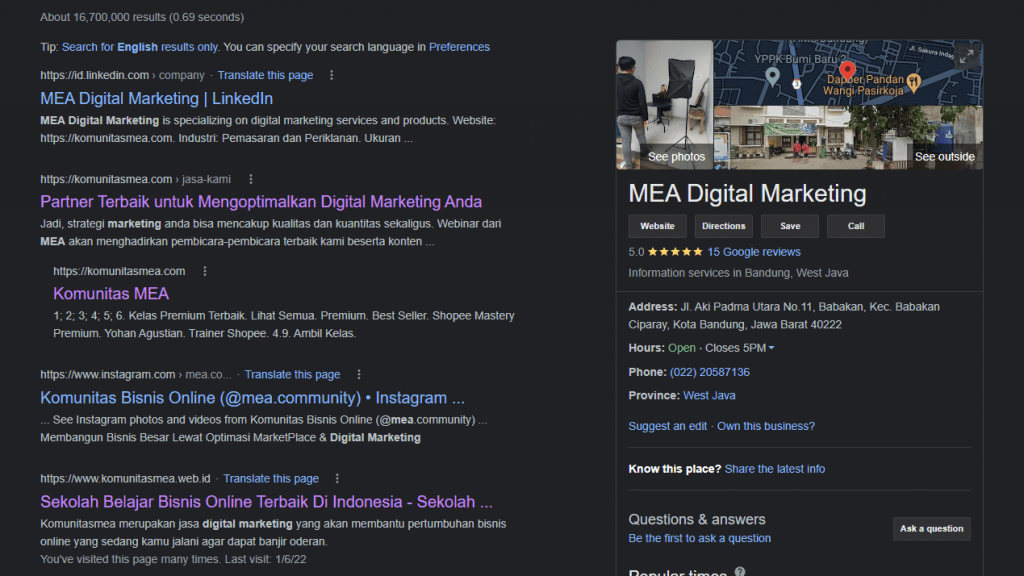Image resolution: width=1024 pixels, height=576 pixels.
Task: Open three-dot menu for komunitasmea.com sub-result
Action: click(x=205, y=271)
